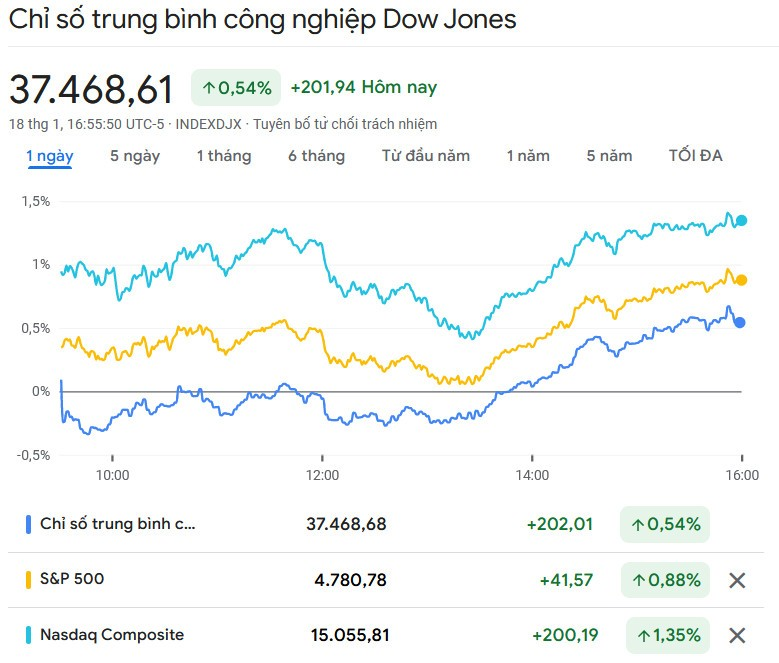This screenshot has width=779, height=663.
Task: Open the 6 tháng chart range
Action: point(316,156)
